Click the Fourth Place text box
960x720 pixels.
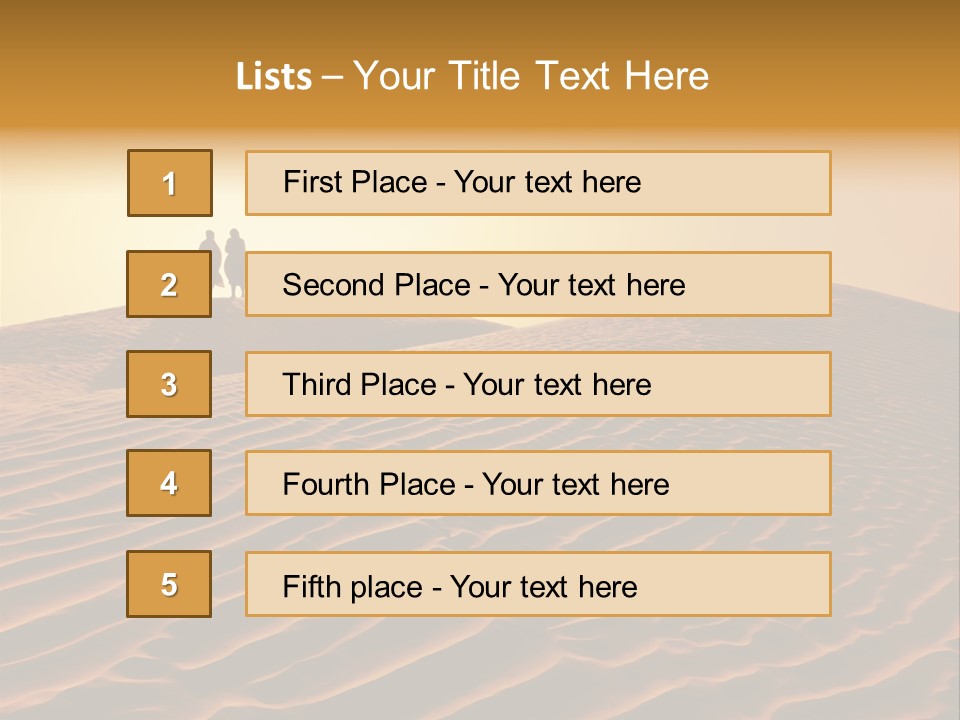click(x=538, y=483)
